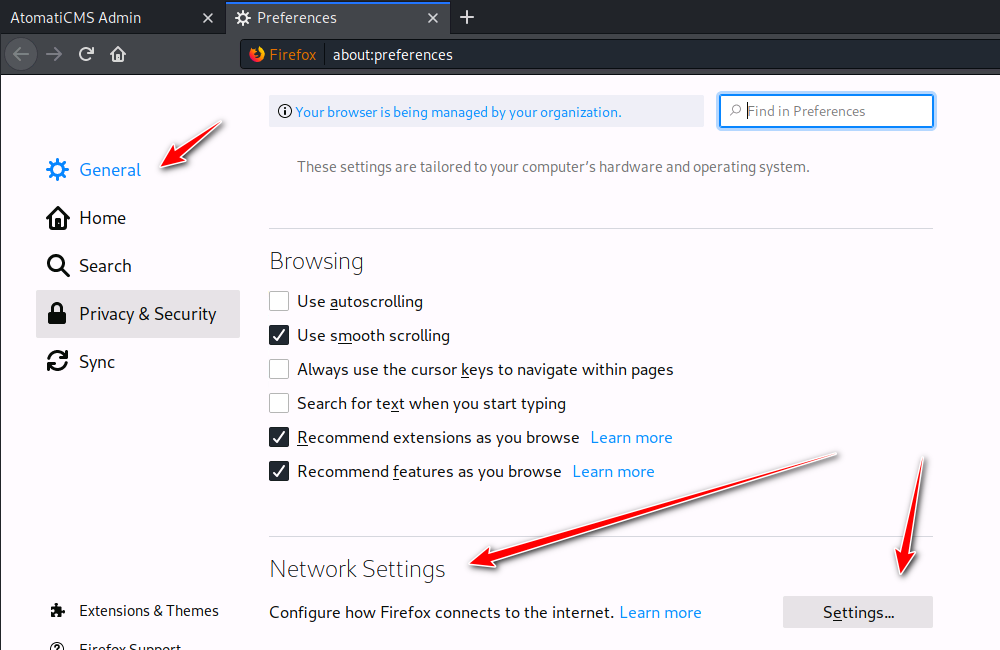Click the Privacy & Security lock icon
Viewport: 1000px width, 650px height.
pyautogui.click(x=57, y=314)
